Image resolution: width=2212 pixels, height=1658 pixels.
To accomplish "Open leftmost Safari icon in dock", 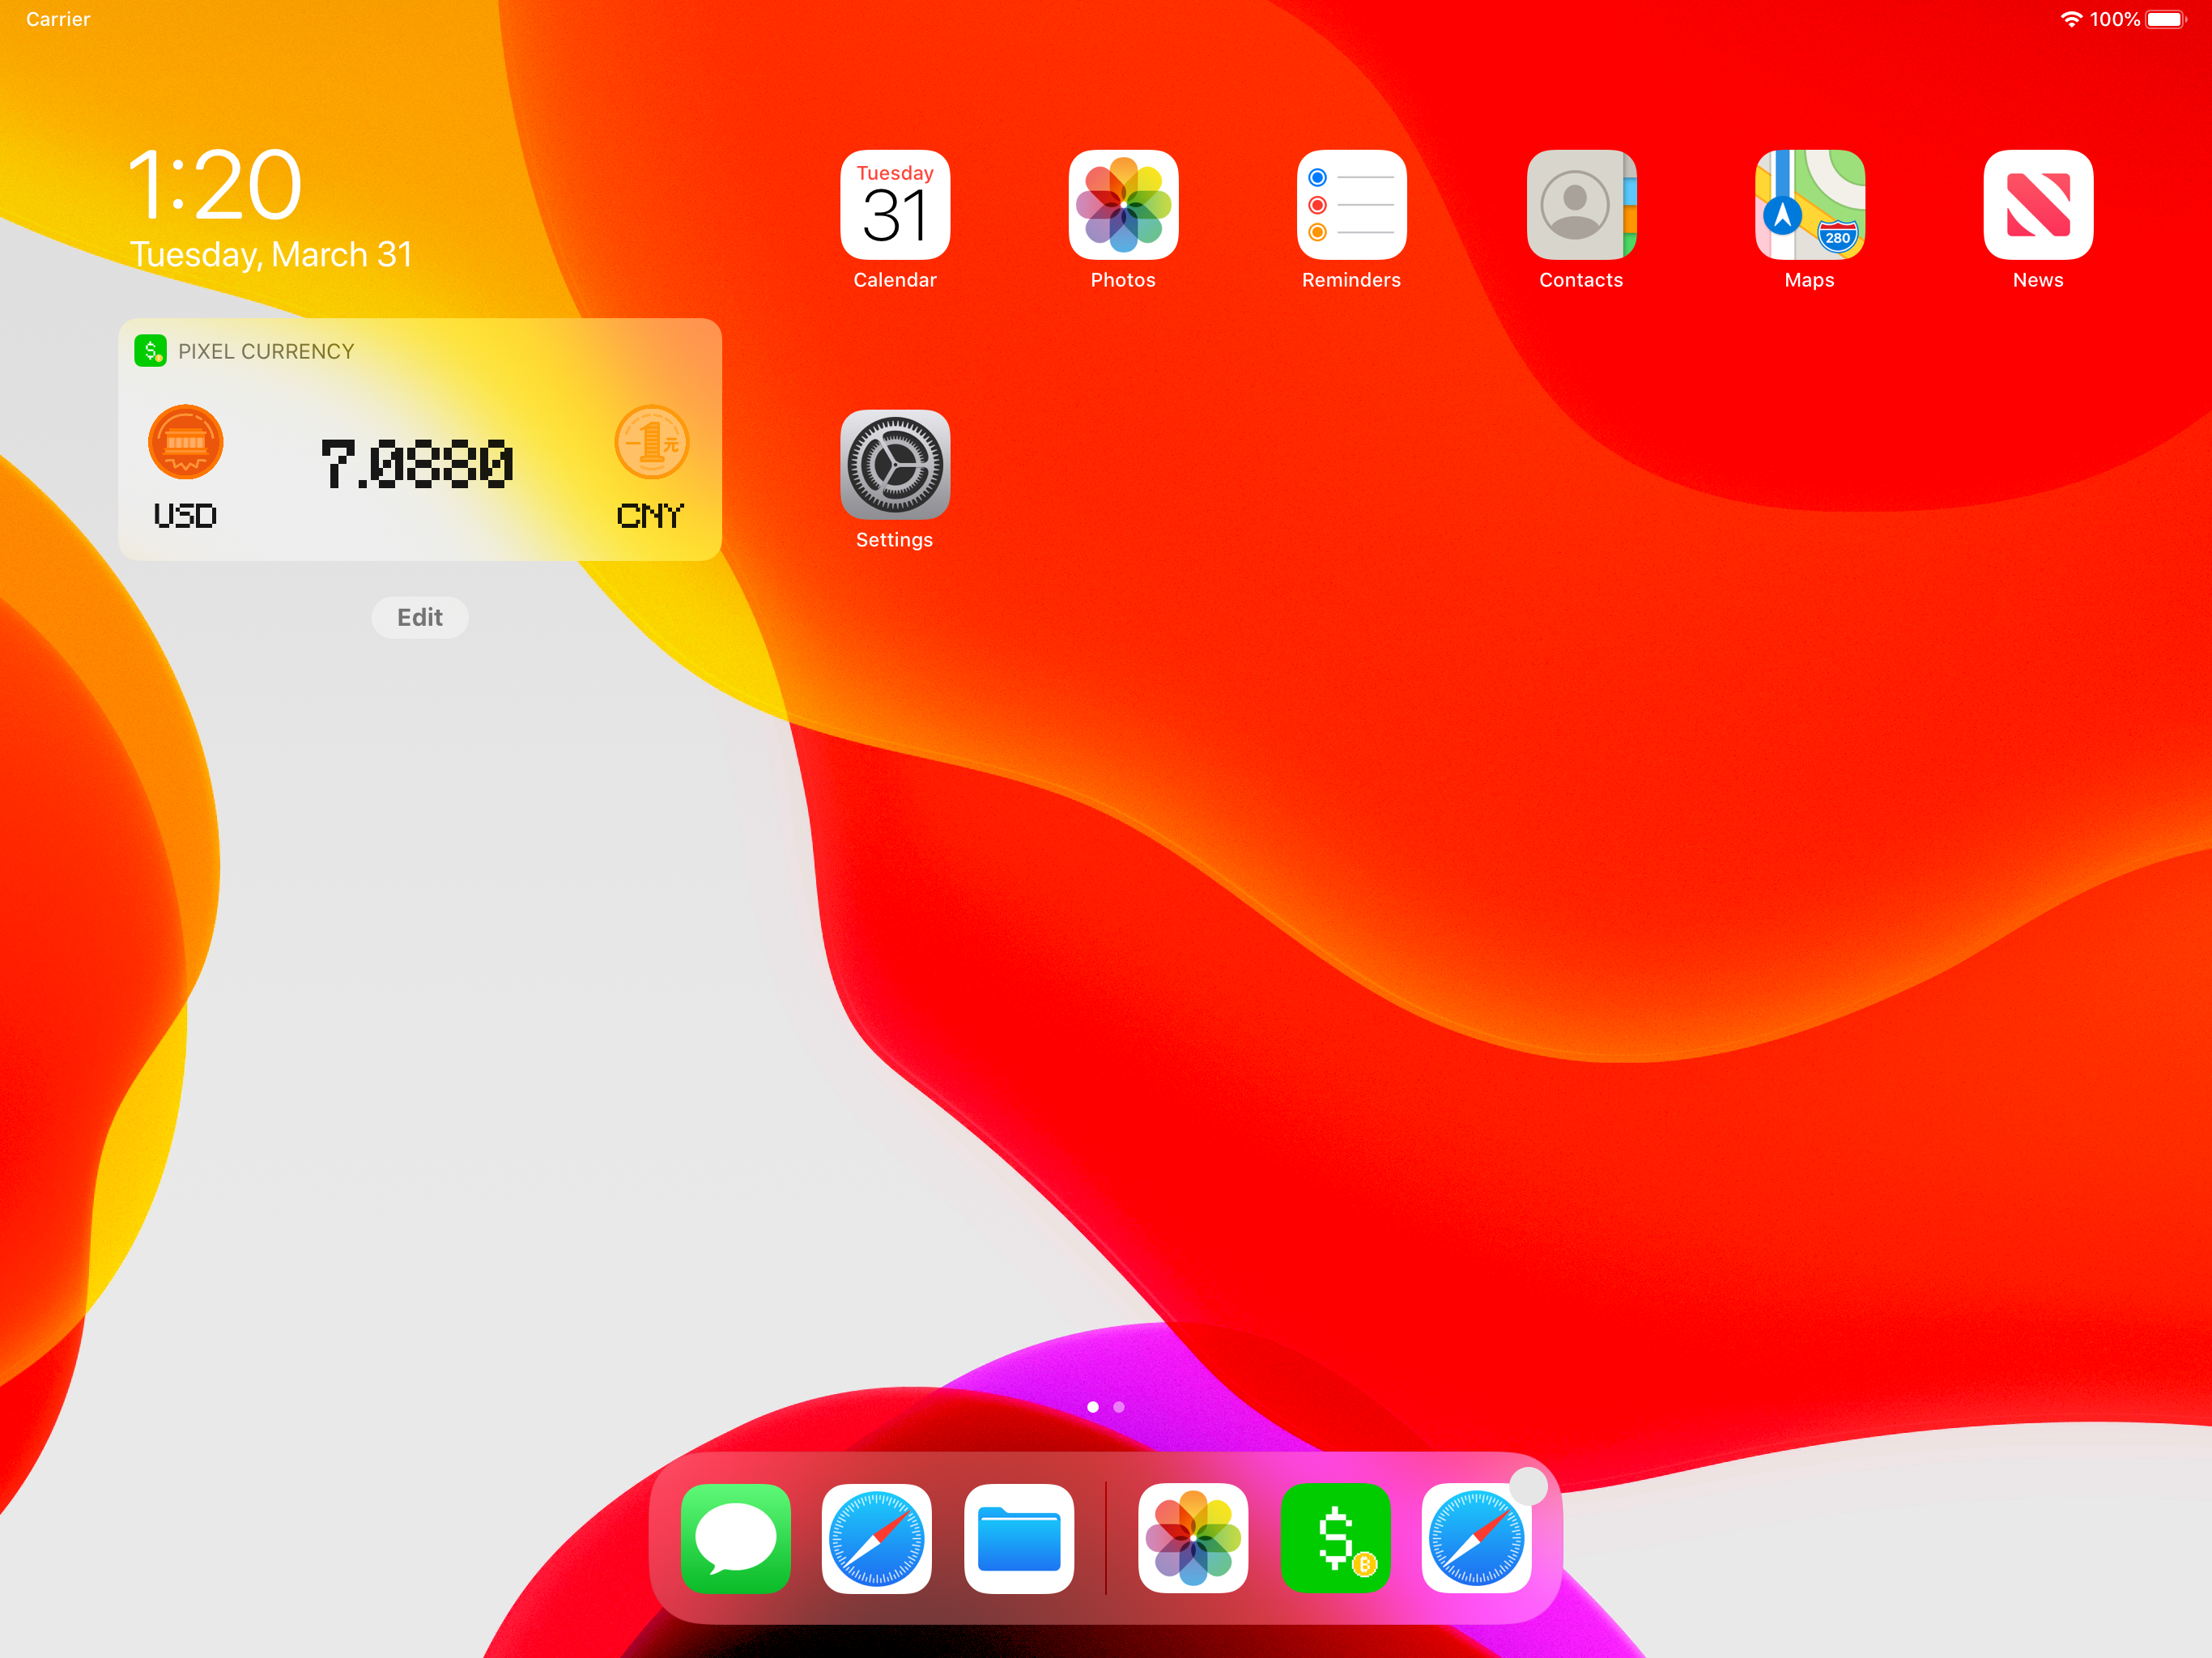I will pos(877,1538).
